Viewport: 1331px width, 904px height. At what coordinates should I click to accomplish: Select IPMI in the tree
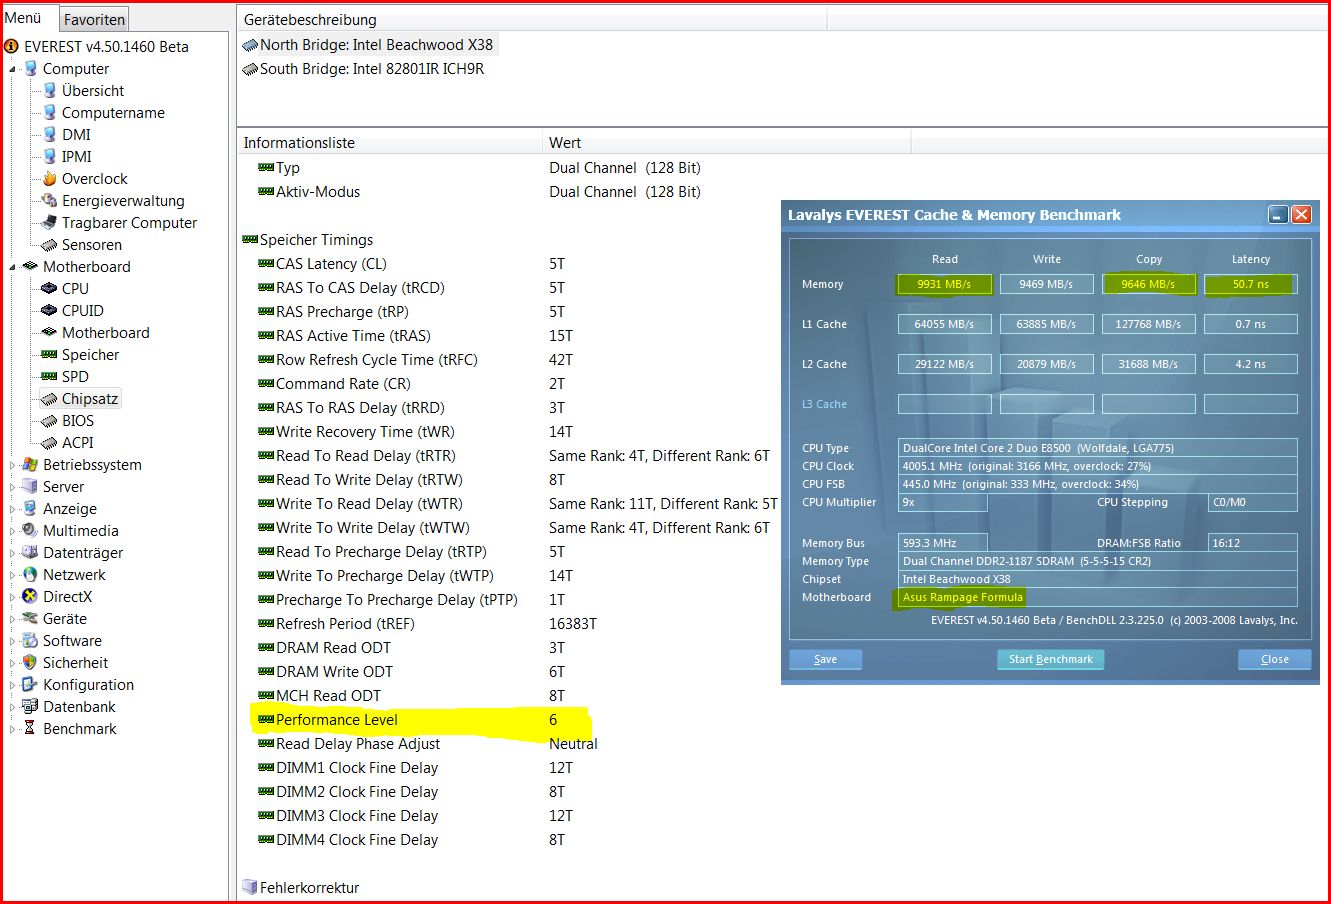[76, 156]
